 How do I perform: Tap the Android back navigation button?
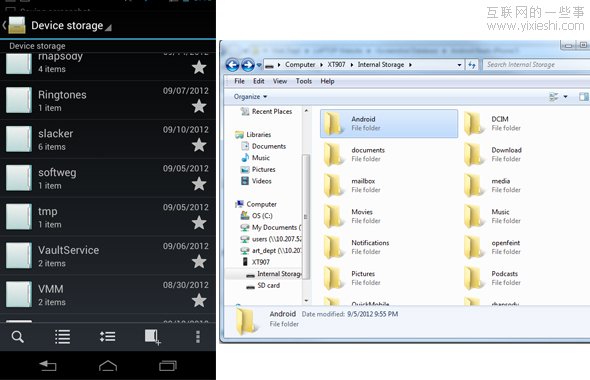(48, 365)
